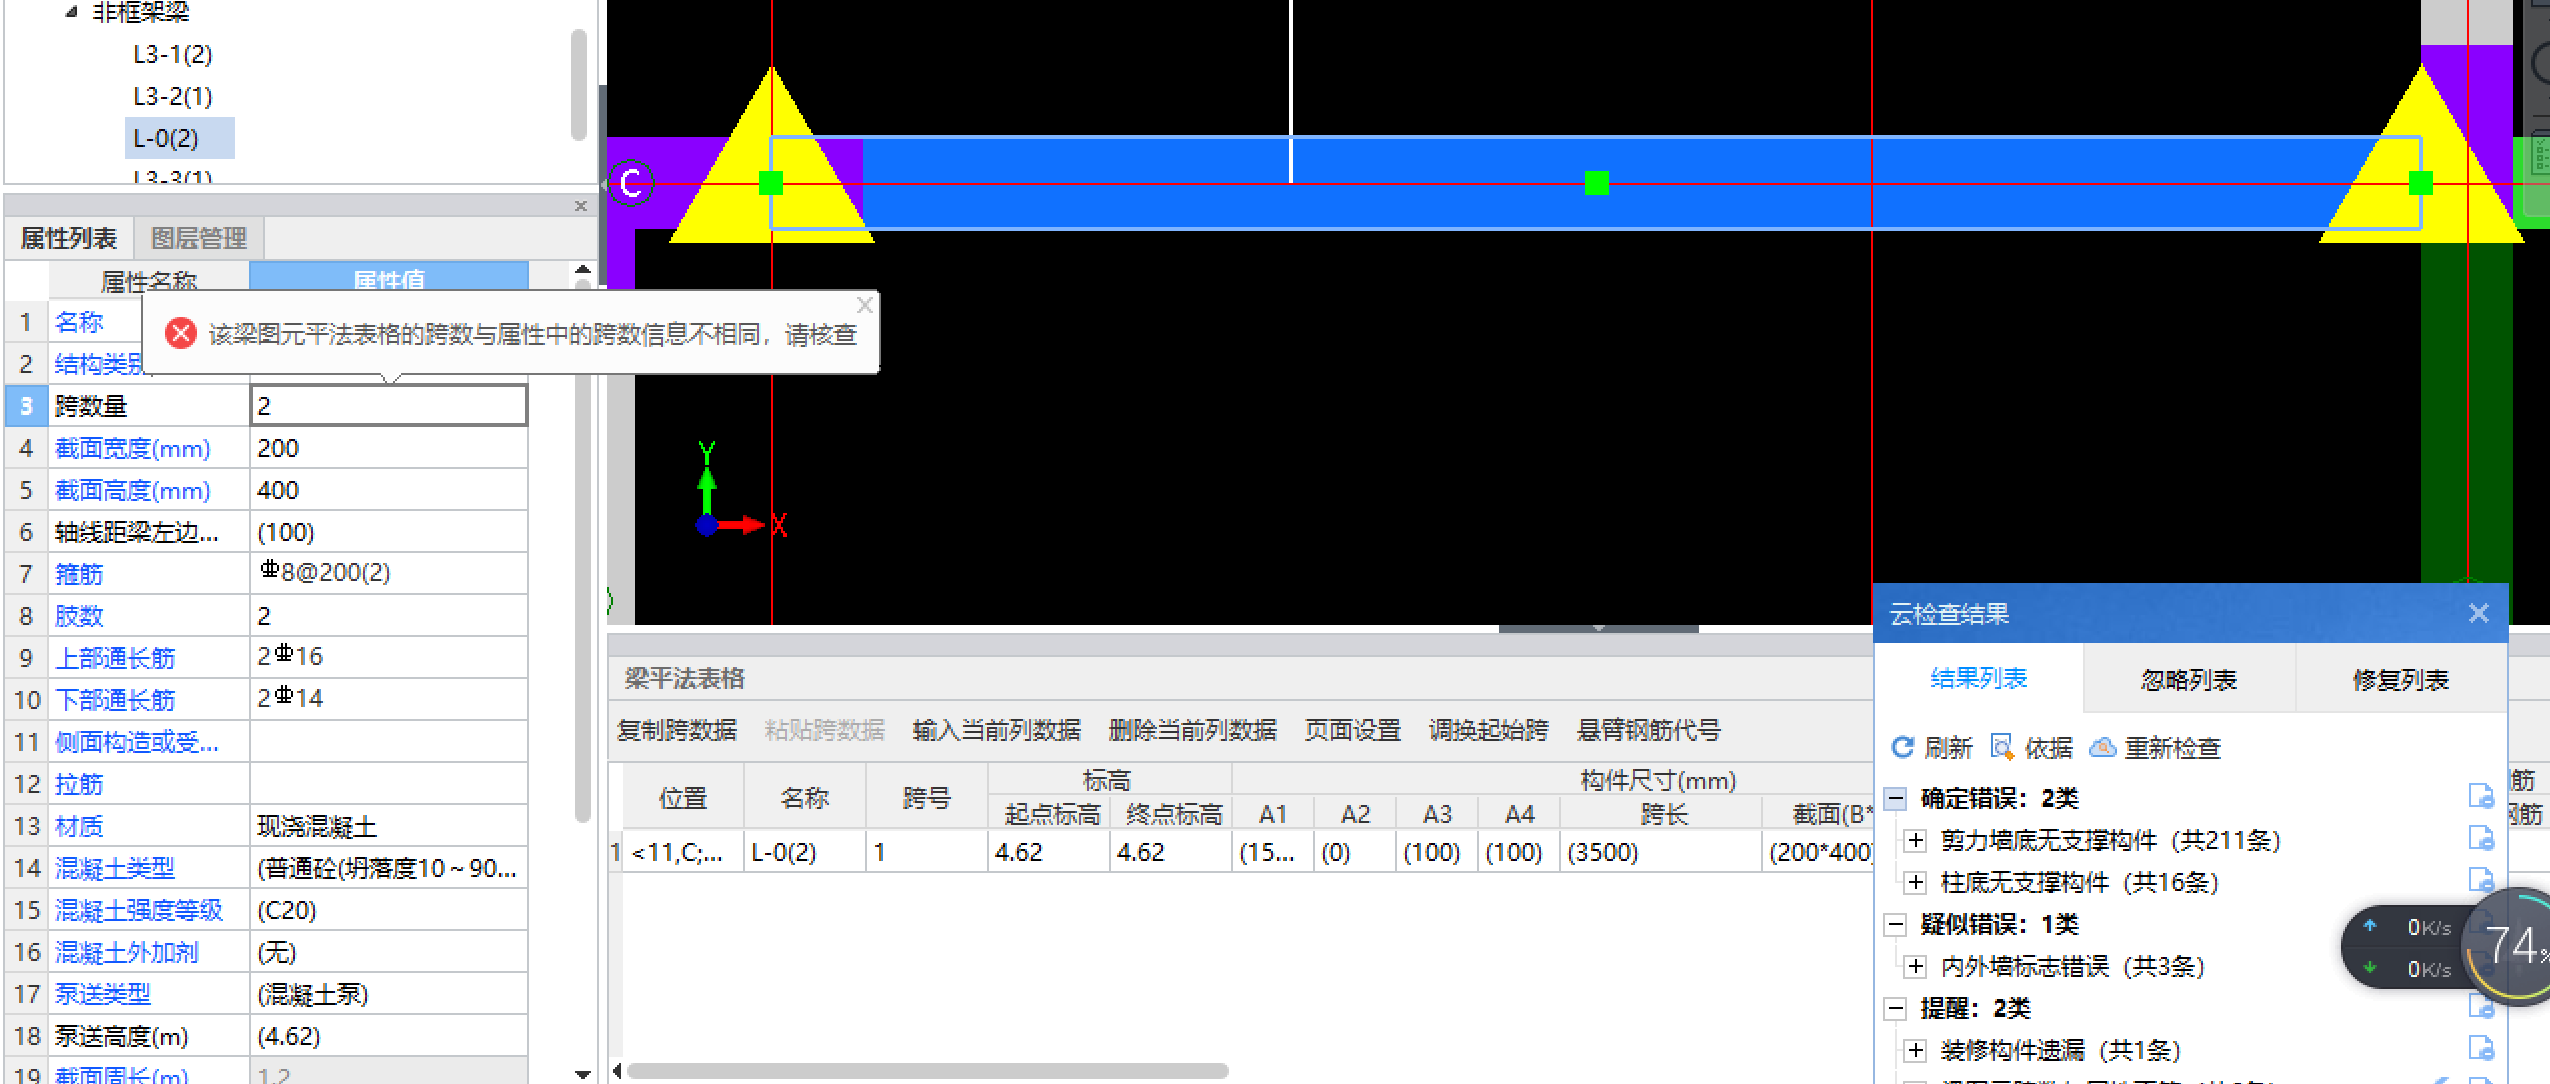This screenshot has height=1084, width=2550.
Task: Collapse the 提醒 group
Action: tap(1895, 1008)
